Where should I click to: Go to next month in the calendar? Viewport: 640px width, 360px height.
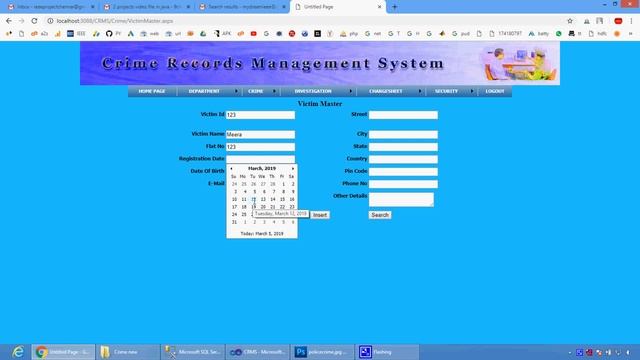pos(293,169)
